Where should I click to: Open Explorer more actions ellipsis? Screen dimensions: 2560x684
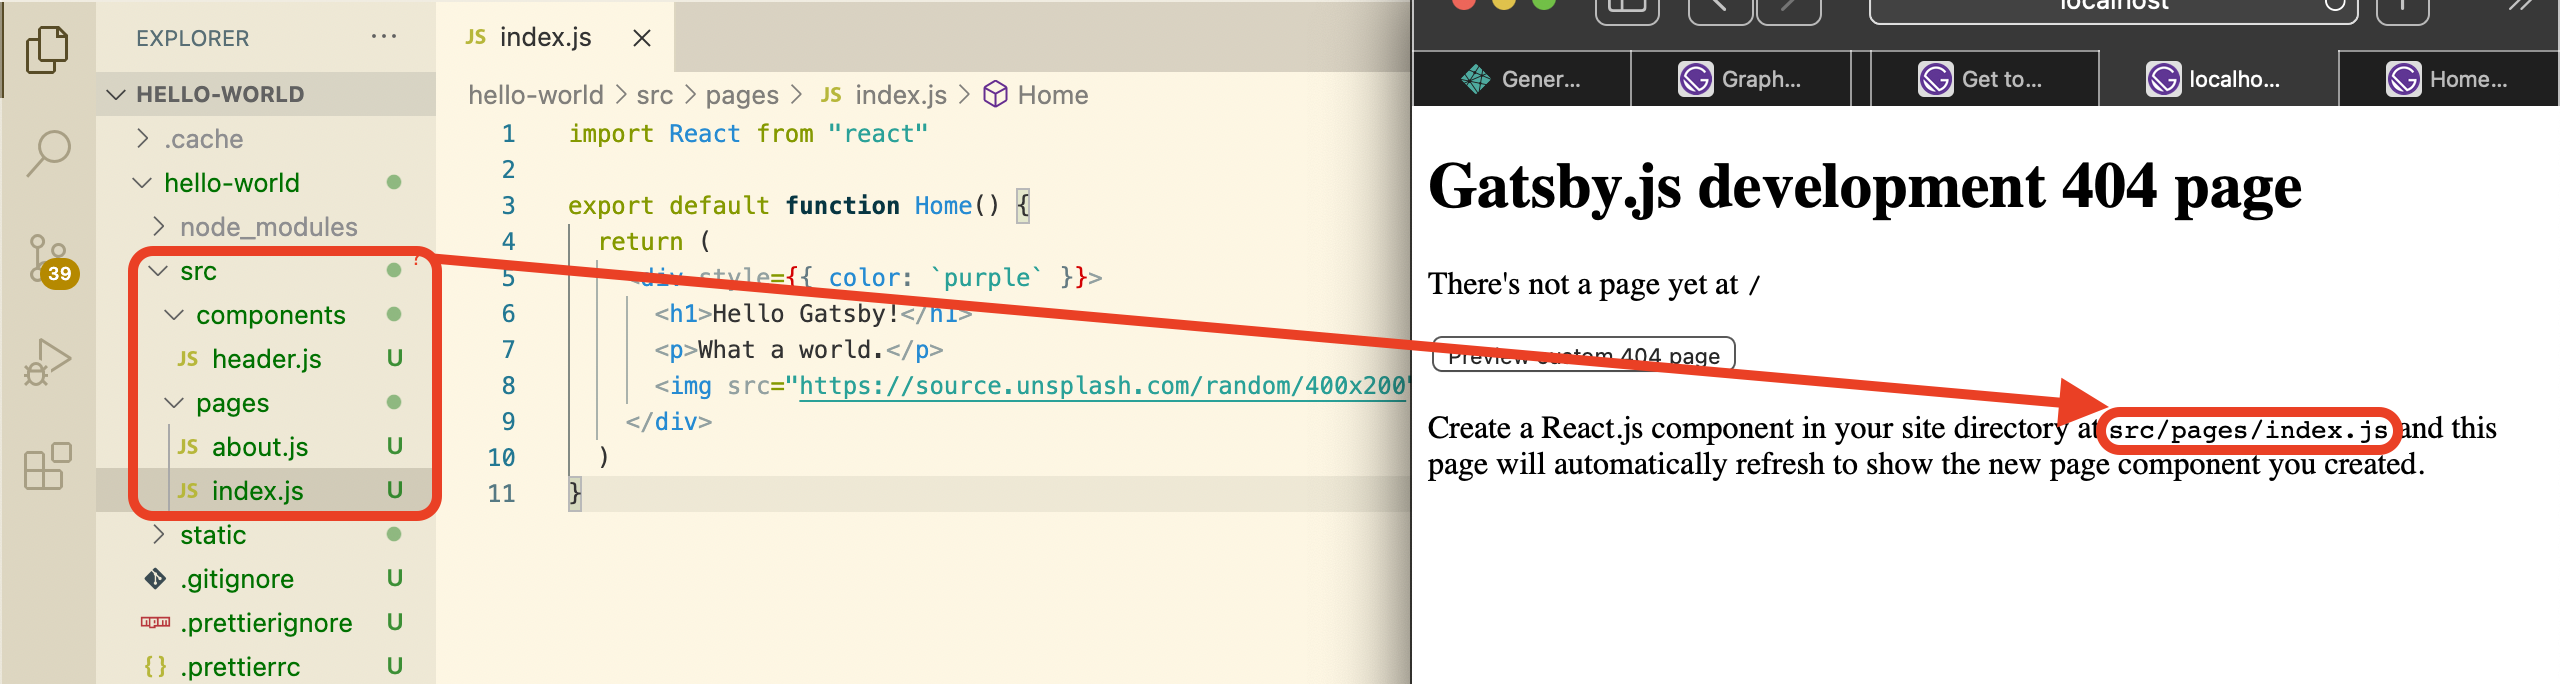(x=383, y=37)
